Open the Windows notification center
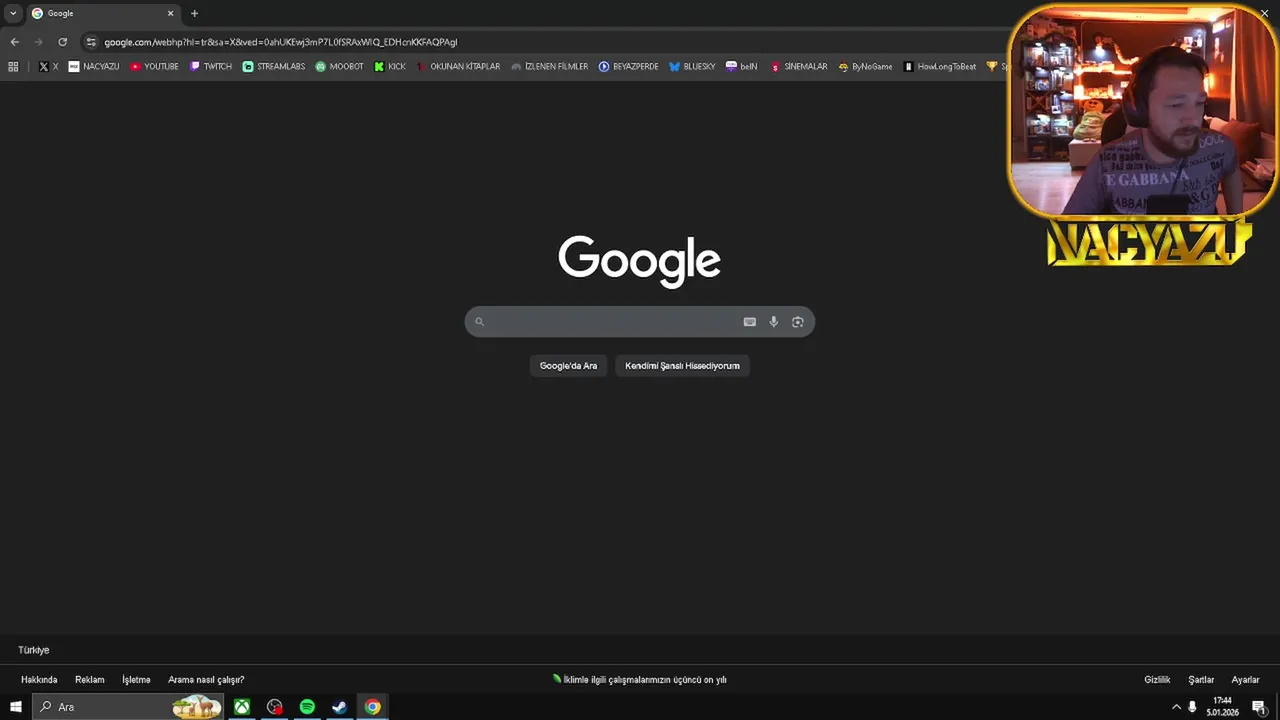Screen dimensions: 1280x720 tap(1259, 707)
